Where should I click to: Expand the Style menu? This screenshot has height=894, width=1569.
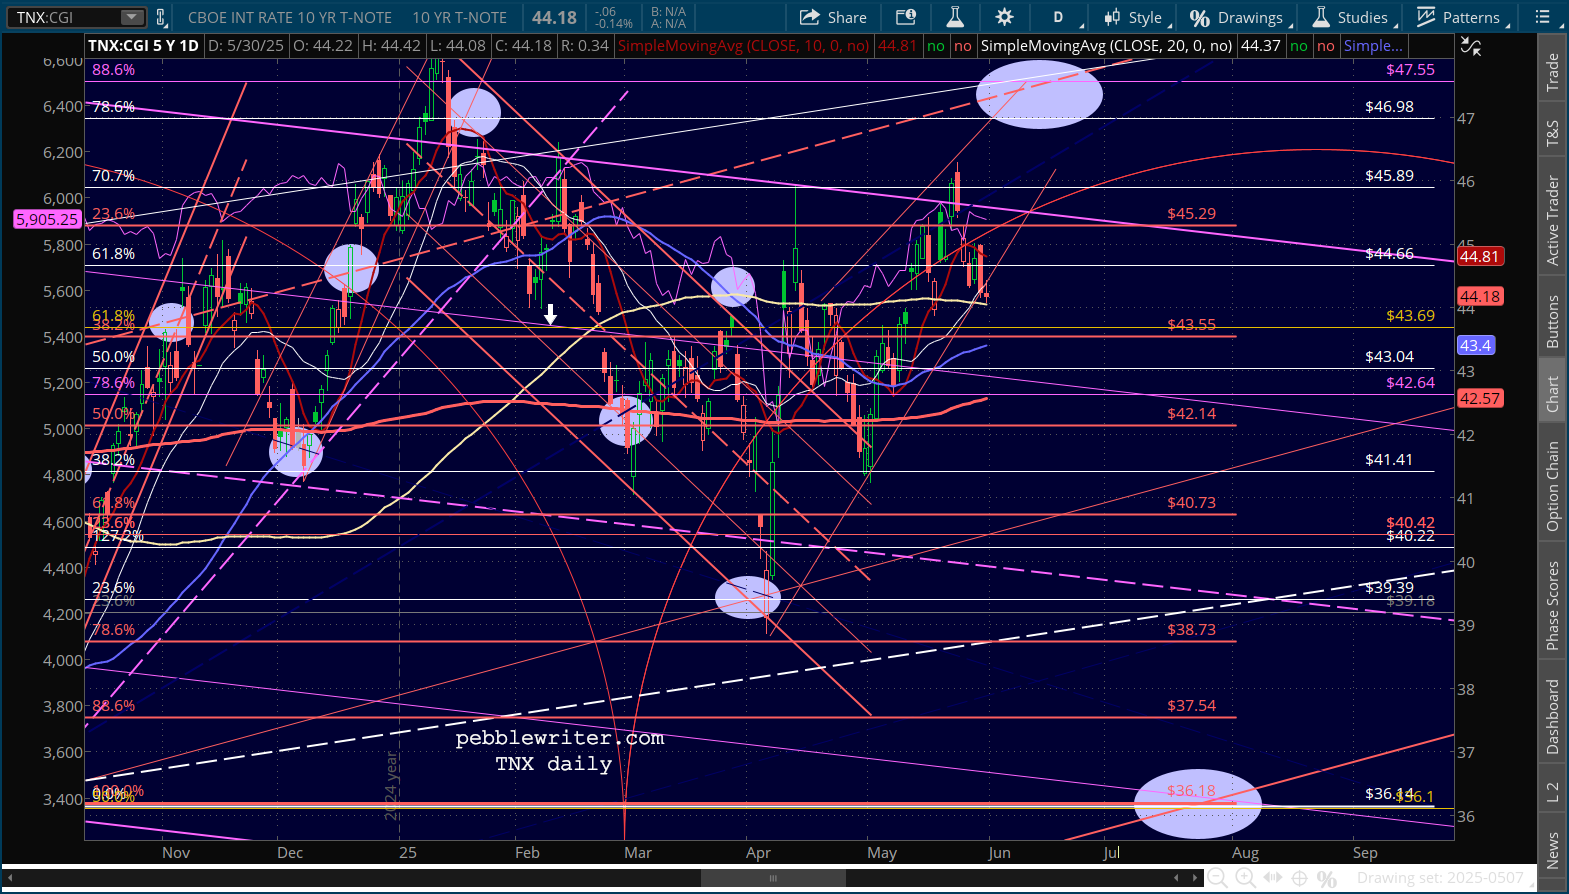pos(1133,17)
